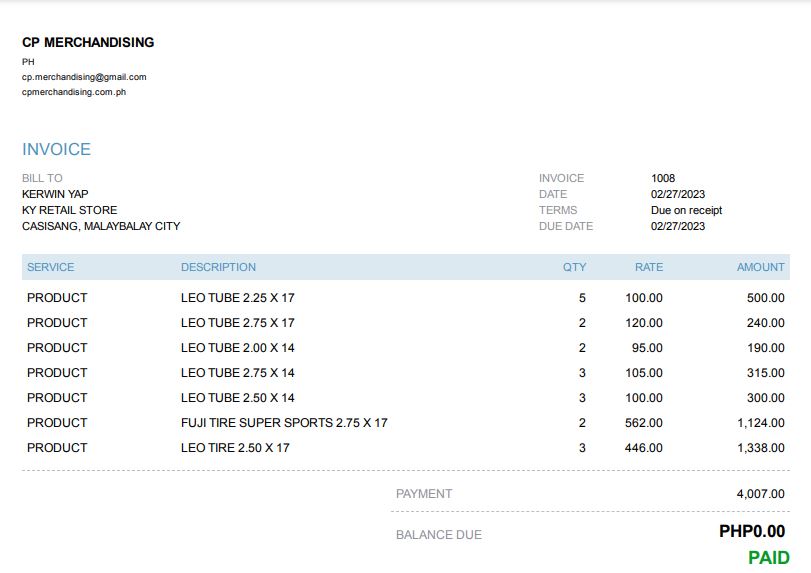
Task: Select the FUJI TIRE SUPER SPORTS 2.75 X 17 description
Action: coord(284,423)
